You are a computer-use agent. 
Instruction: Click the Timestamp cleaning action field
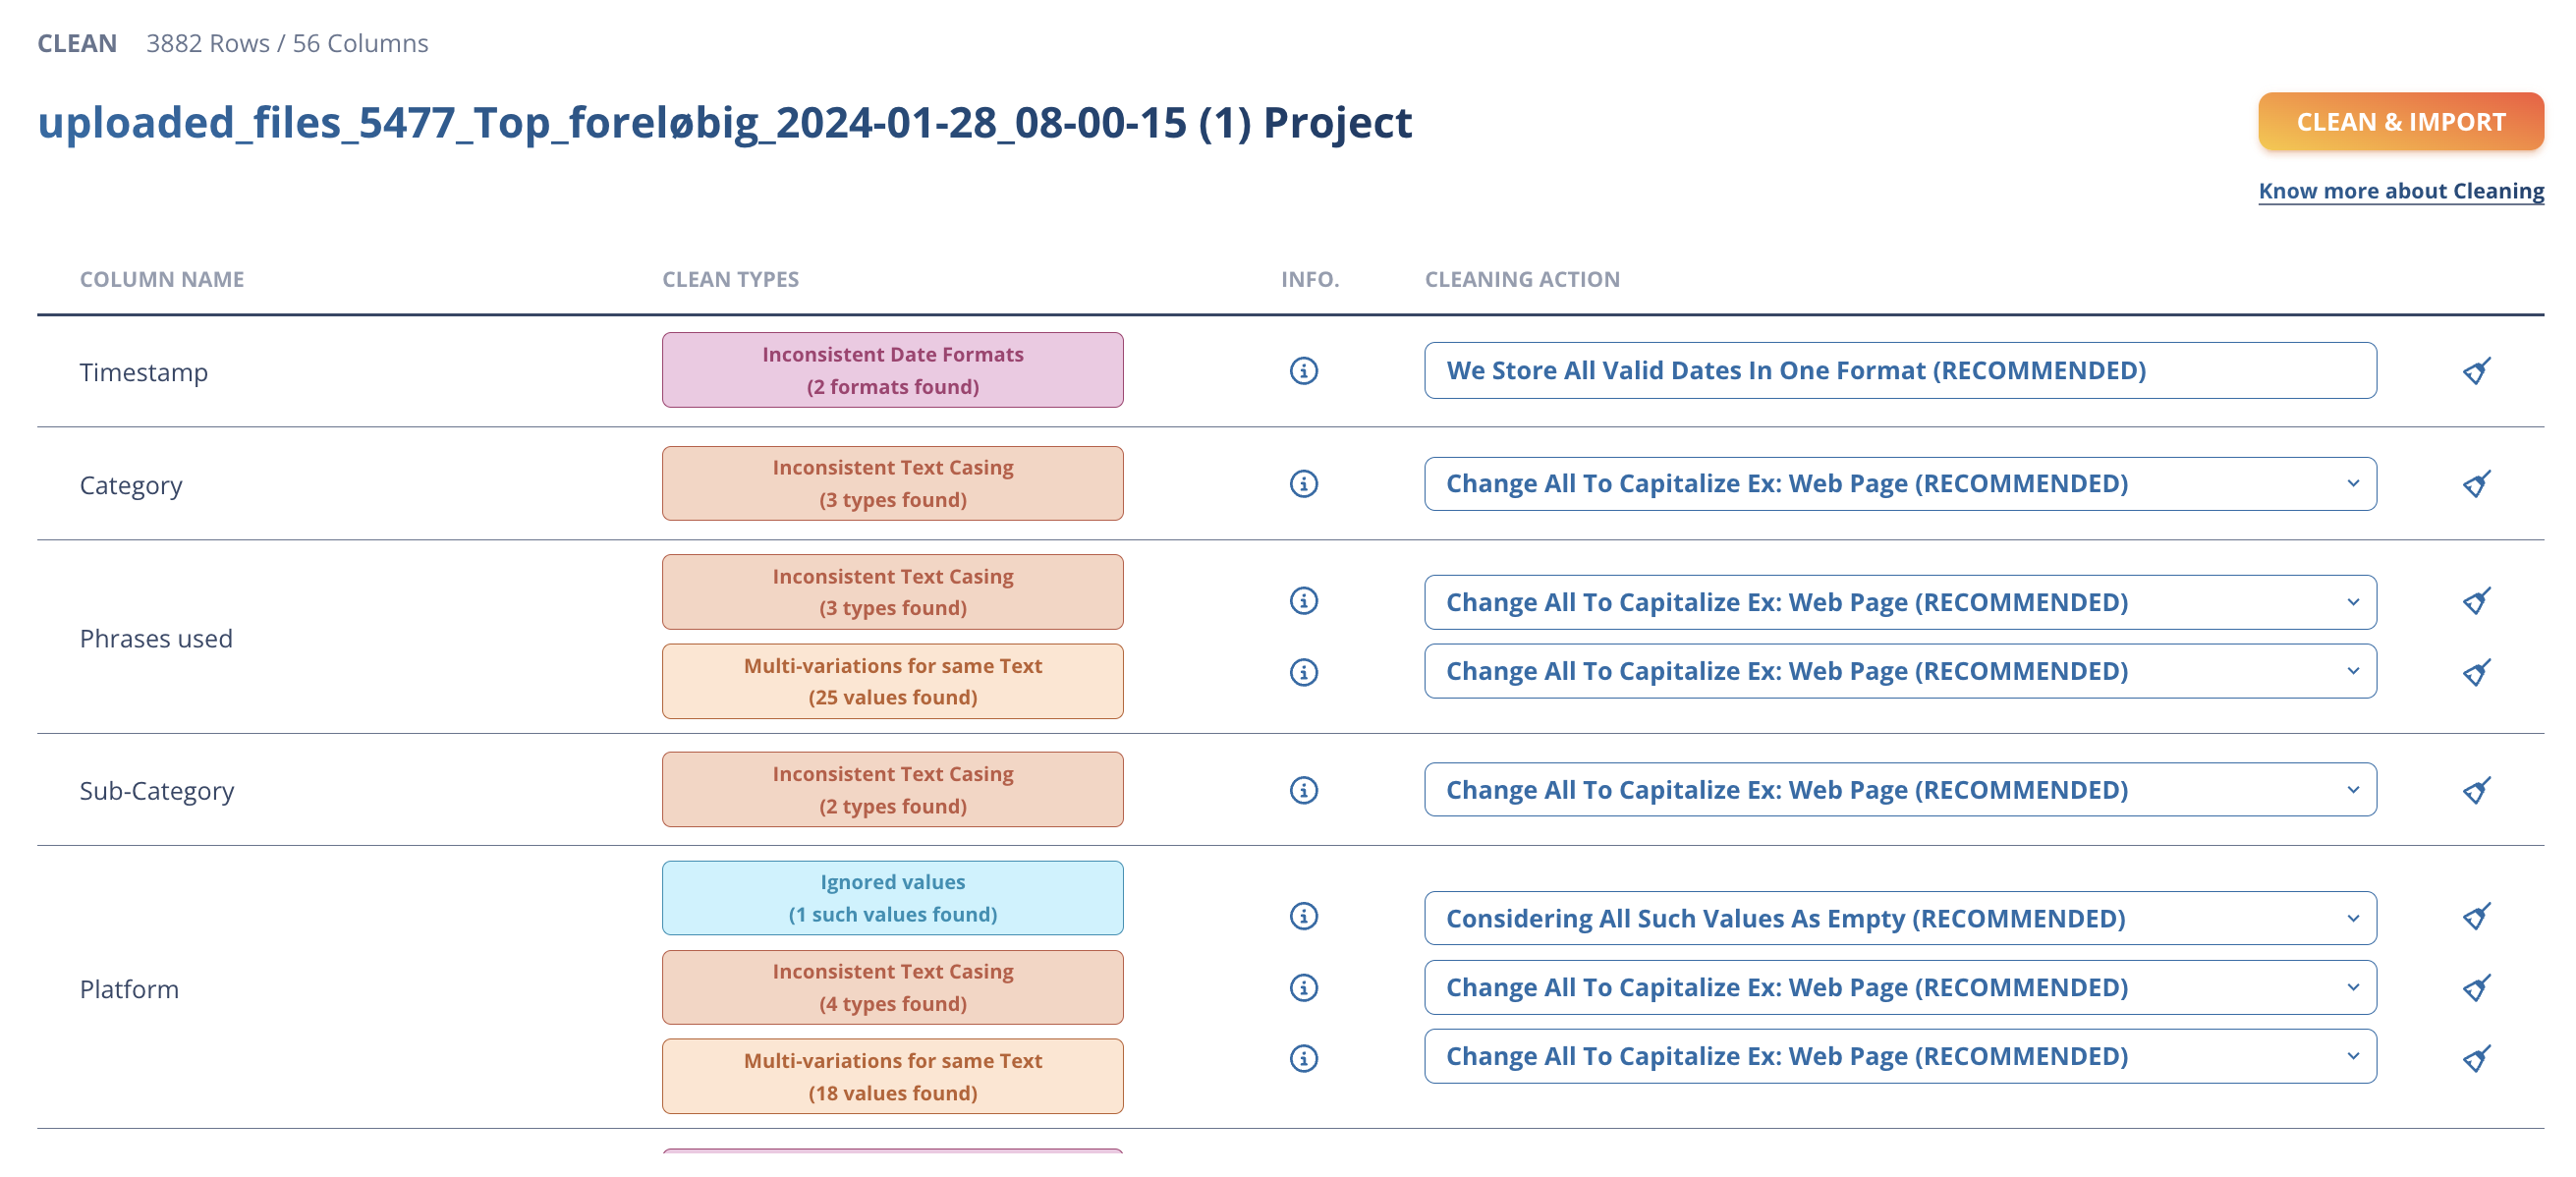pos(1900,371)
